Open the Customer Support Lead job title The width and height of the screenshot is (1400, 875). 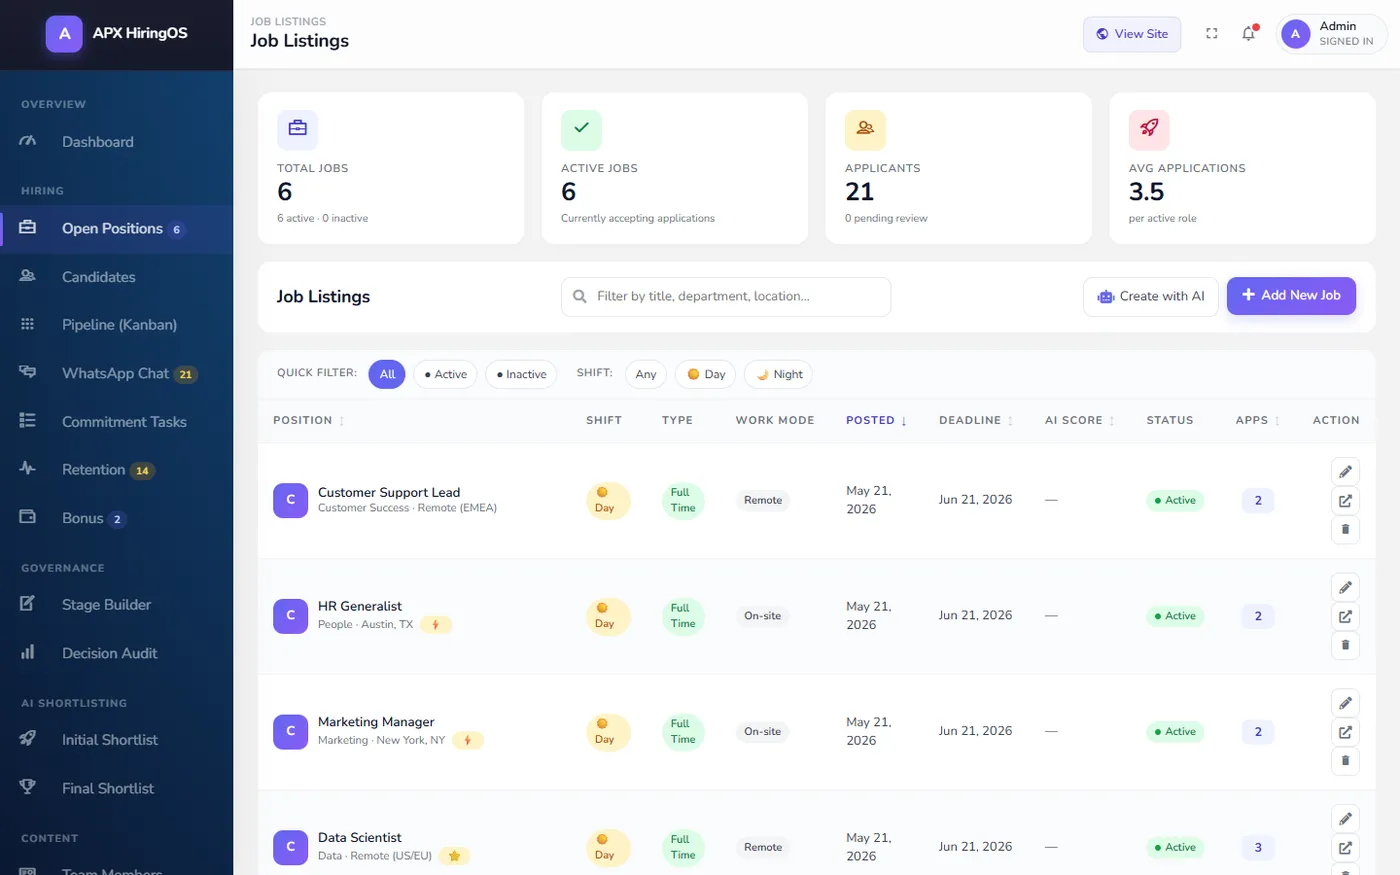point(389,492)
